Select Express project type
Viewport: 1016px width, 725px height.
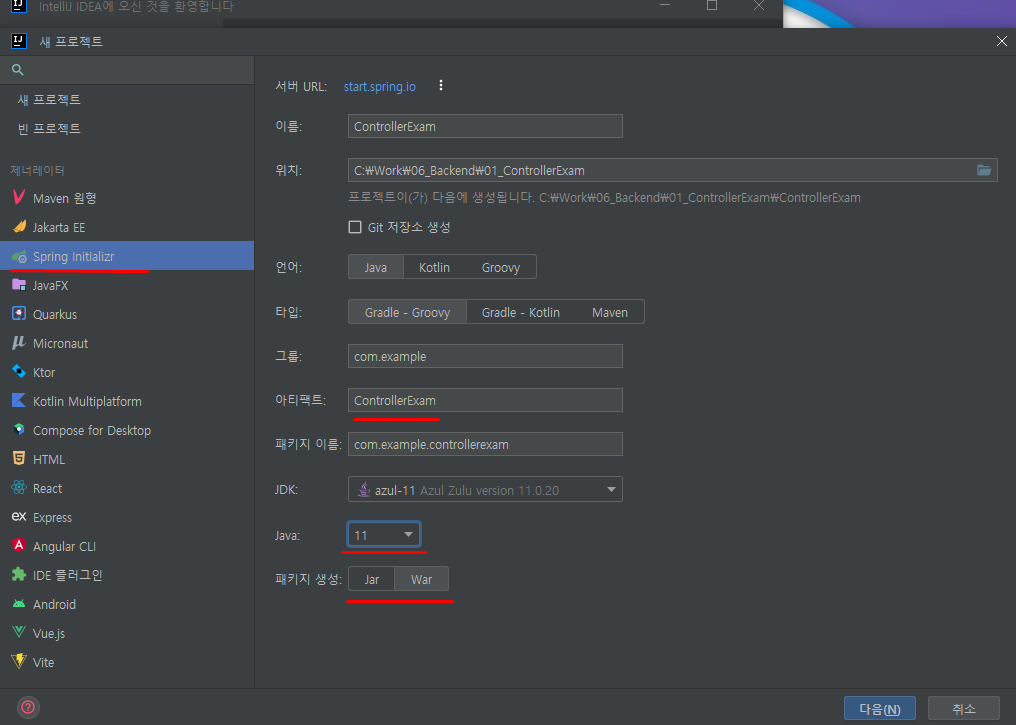127,517
